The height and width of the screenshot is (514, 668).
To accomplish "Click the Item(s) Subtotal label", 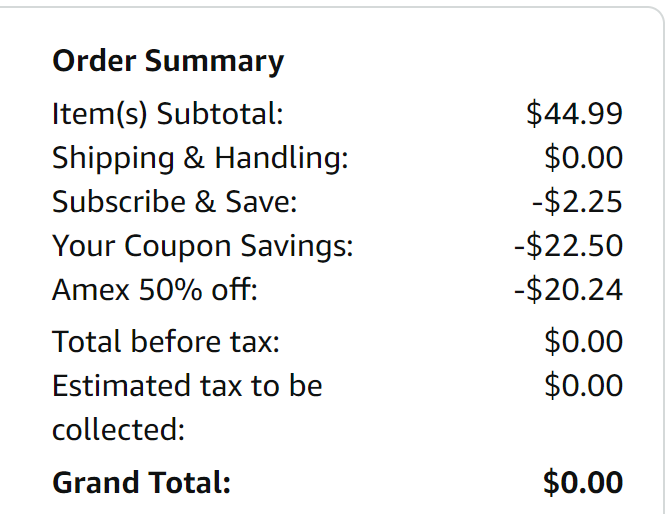I will [168, 114].
